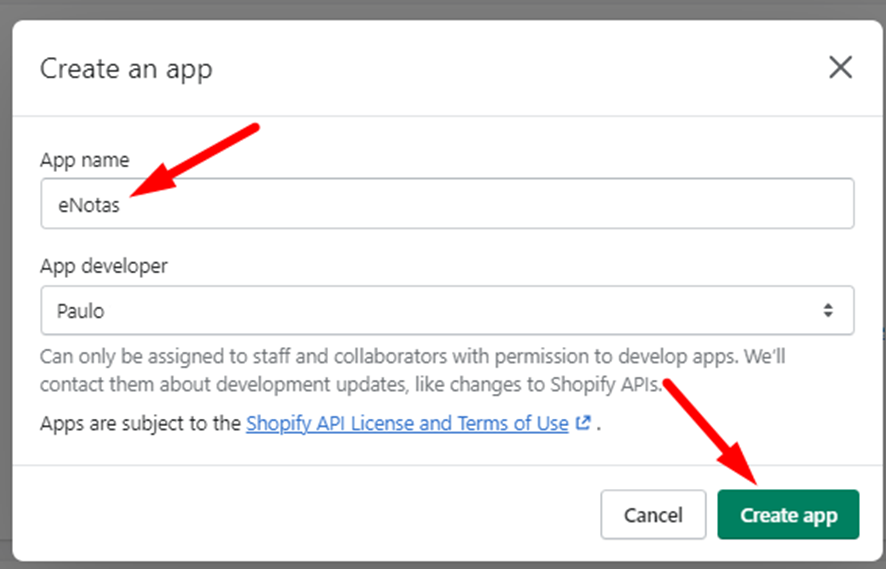Open Shopify API License and Terms of Use

407,423
